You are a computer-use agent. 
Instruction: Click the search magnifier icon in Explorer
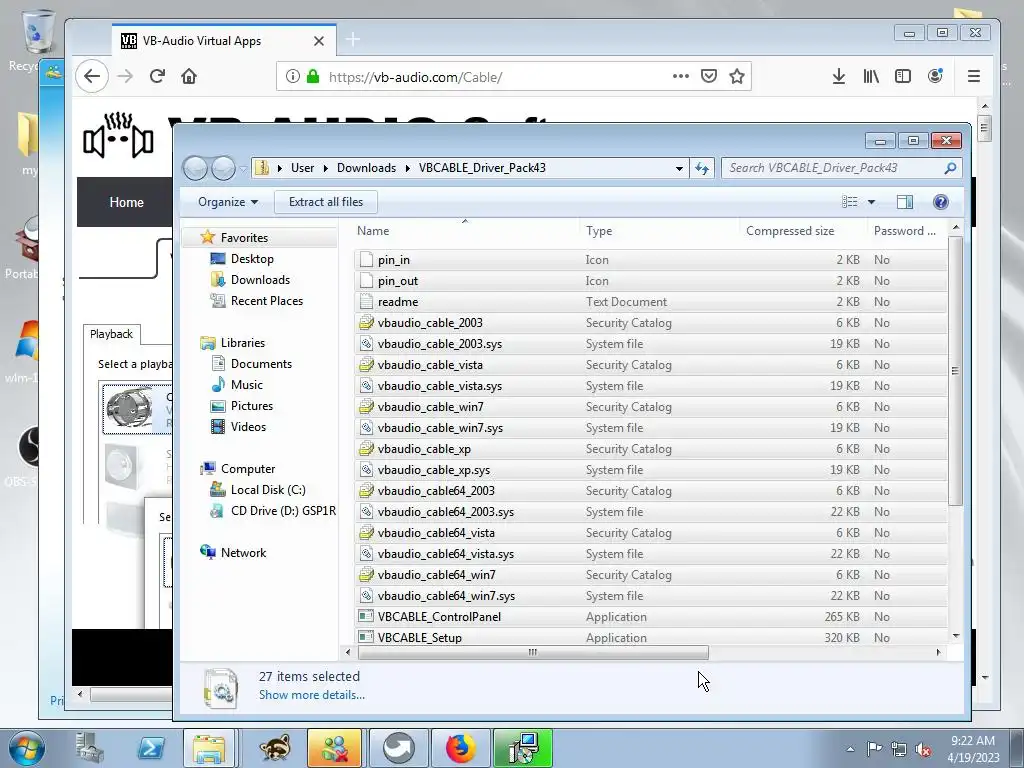(950, 168)
